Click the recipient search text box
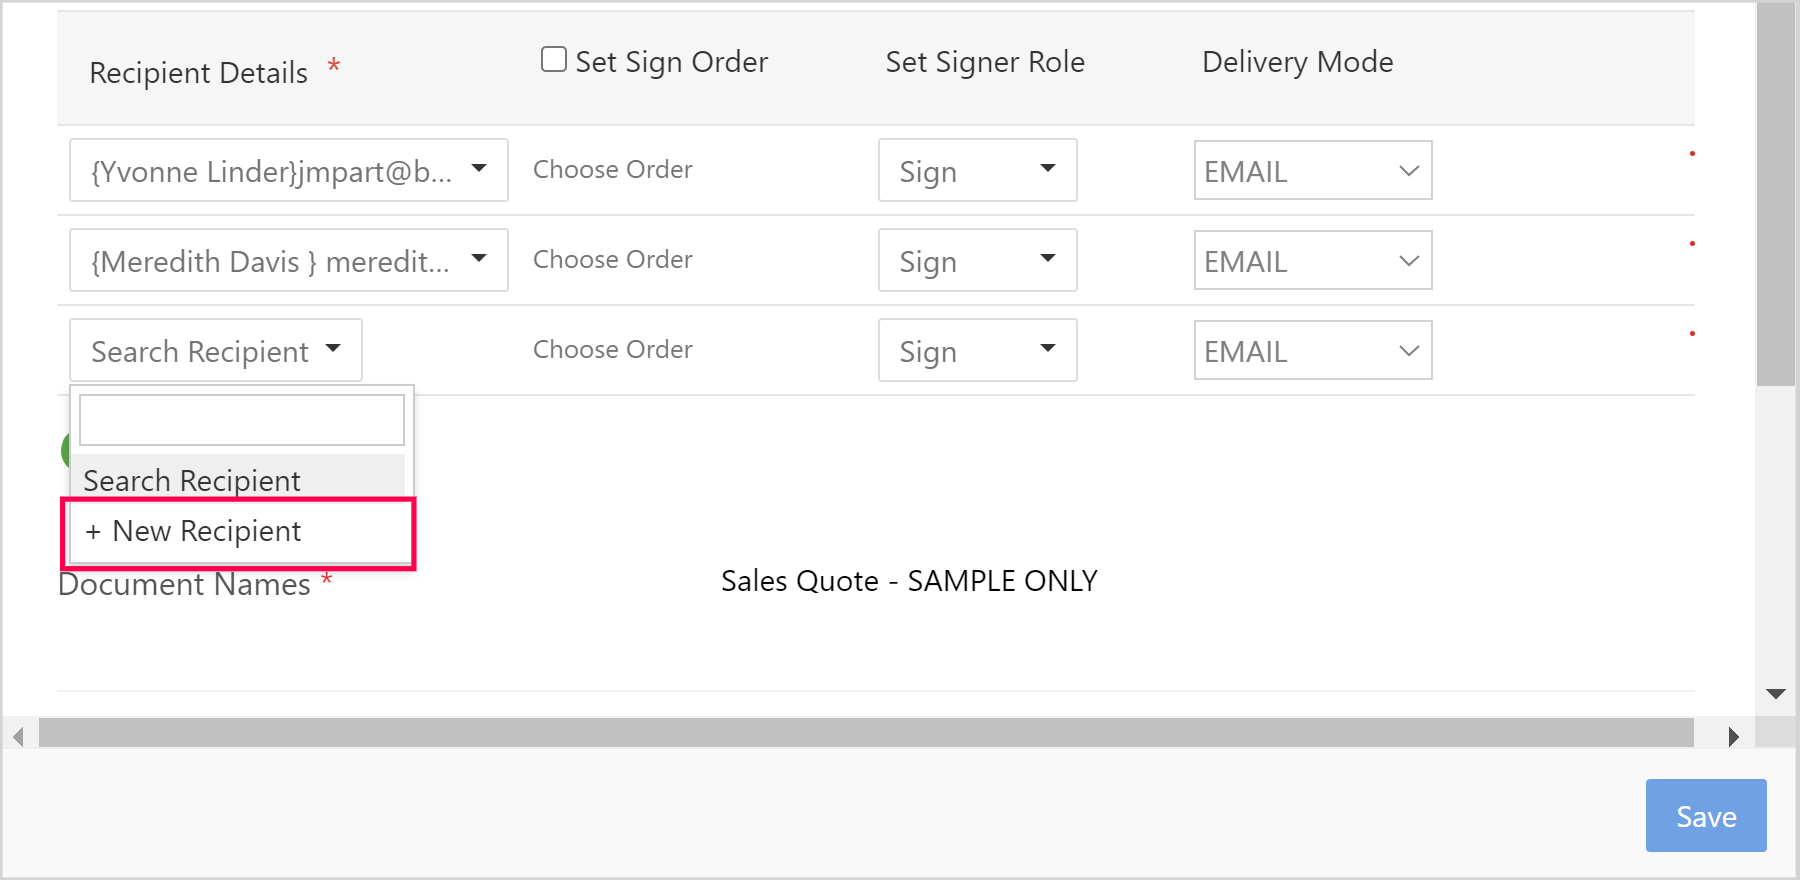Viewport: 1800px width, 880px height. click(x=242, y=420)
